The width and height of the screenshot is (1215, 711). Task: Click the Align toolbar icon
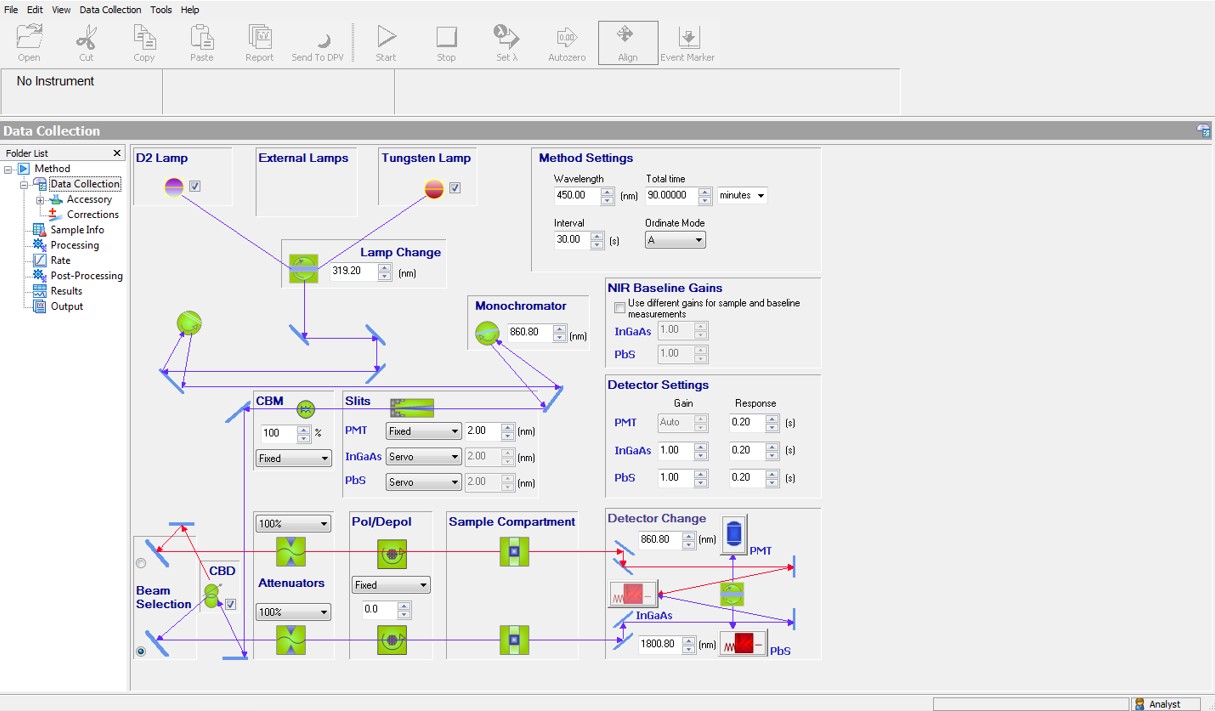(627, 42)
